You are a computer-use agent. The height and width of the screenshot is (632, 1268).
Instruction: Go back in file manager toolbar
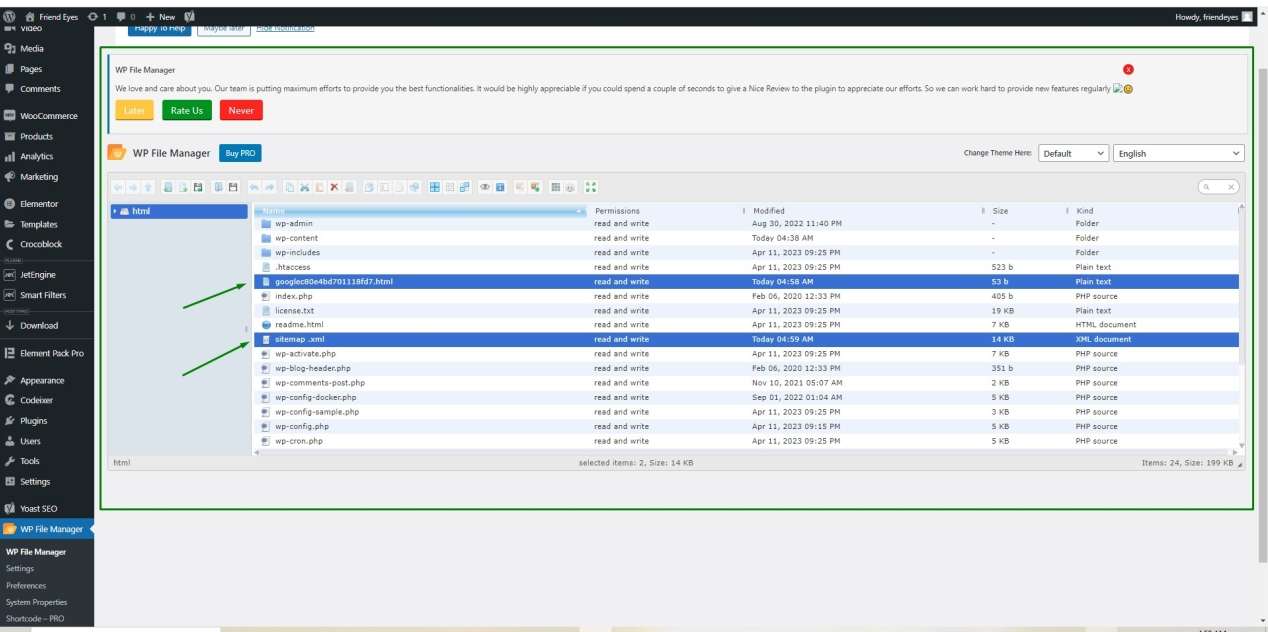click(117, 187)
